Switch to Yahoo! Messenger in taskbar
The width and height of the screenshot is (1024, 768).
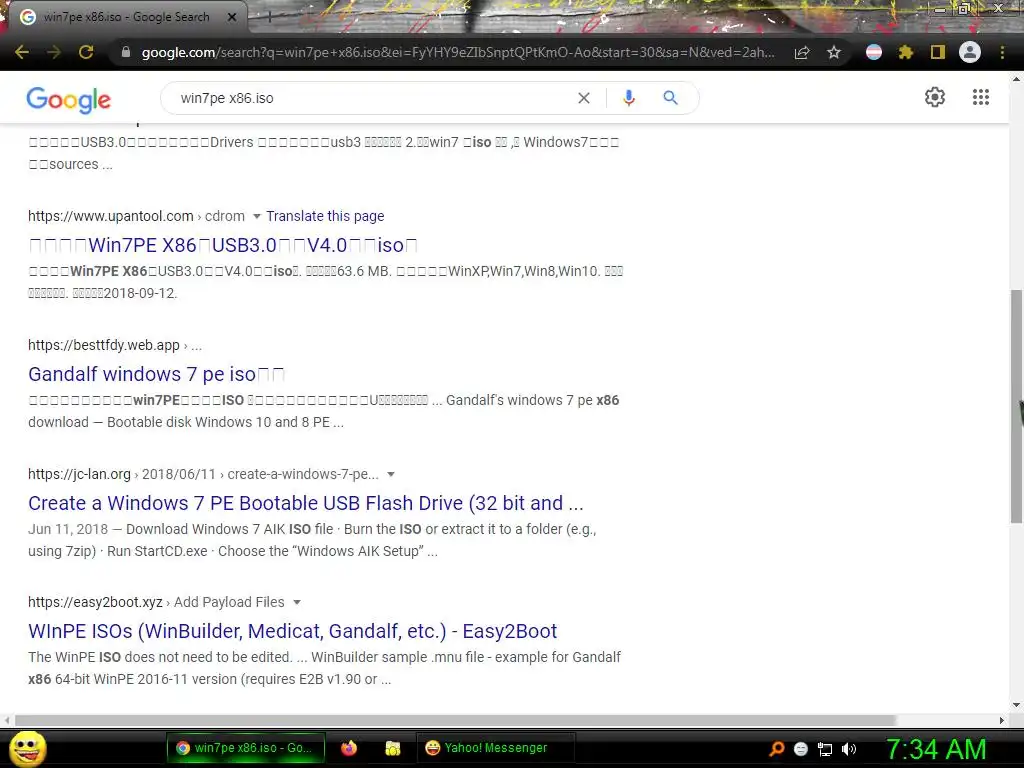[x=495, y=748]
